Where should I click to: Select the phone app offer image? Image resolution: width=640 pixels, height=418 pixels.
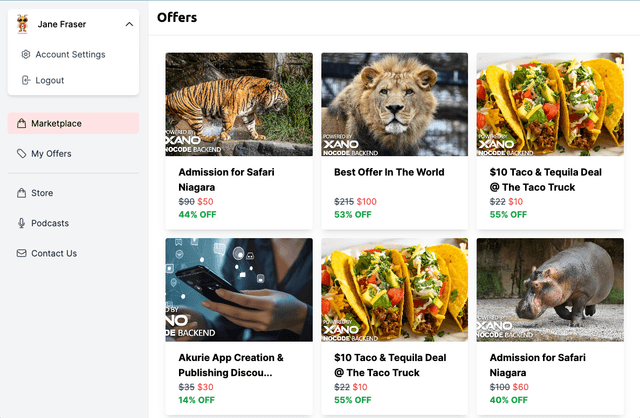(239, 290)
